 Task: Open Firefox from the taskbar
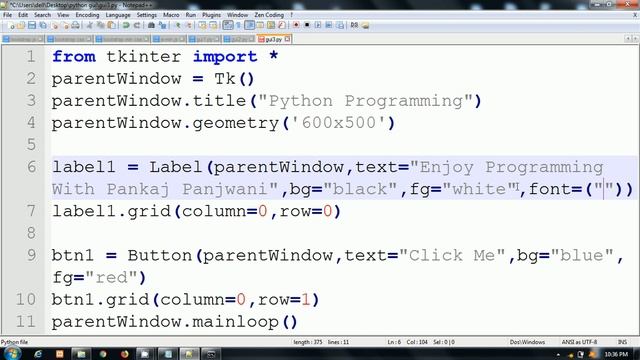(x=124, y=354)
